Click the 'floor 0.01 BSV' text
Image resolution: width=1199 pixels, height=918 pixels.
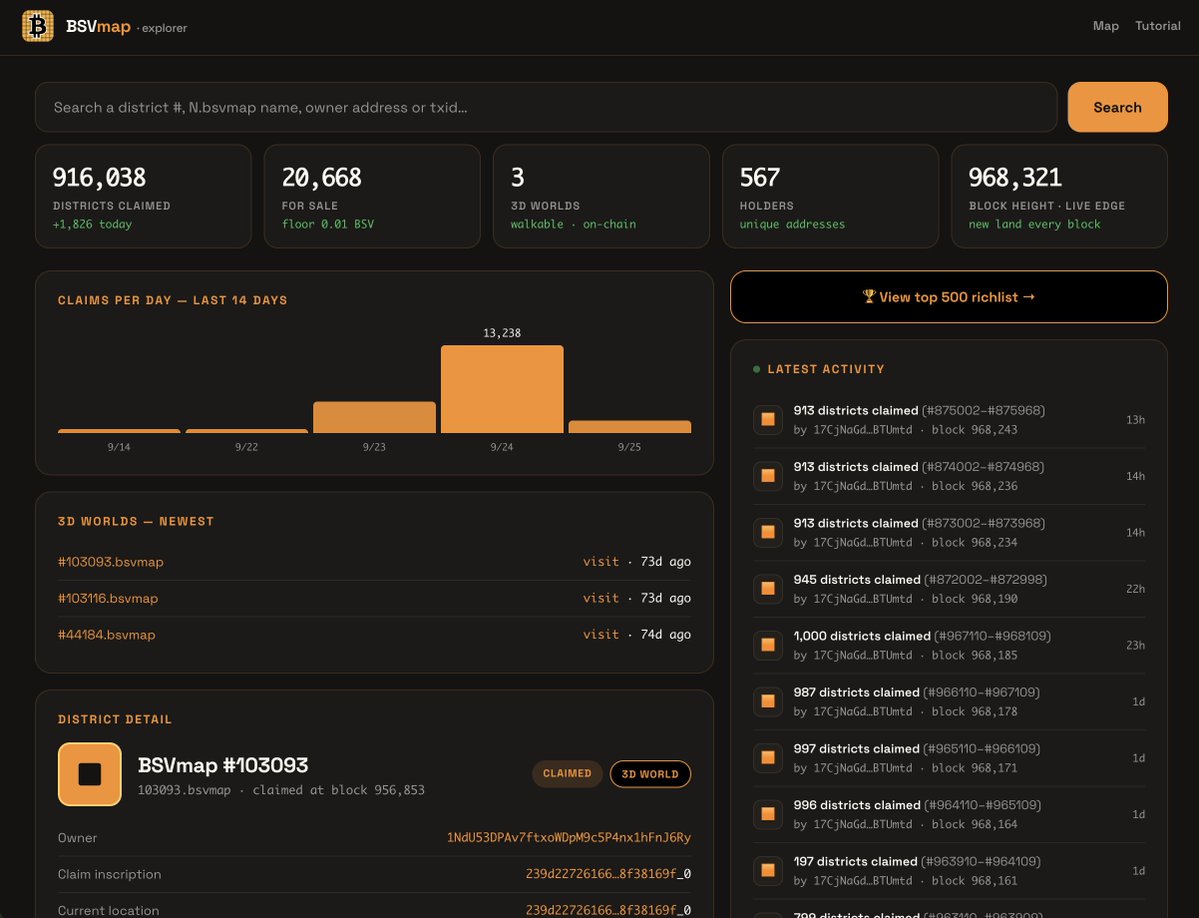pos(328,224)
